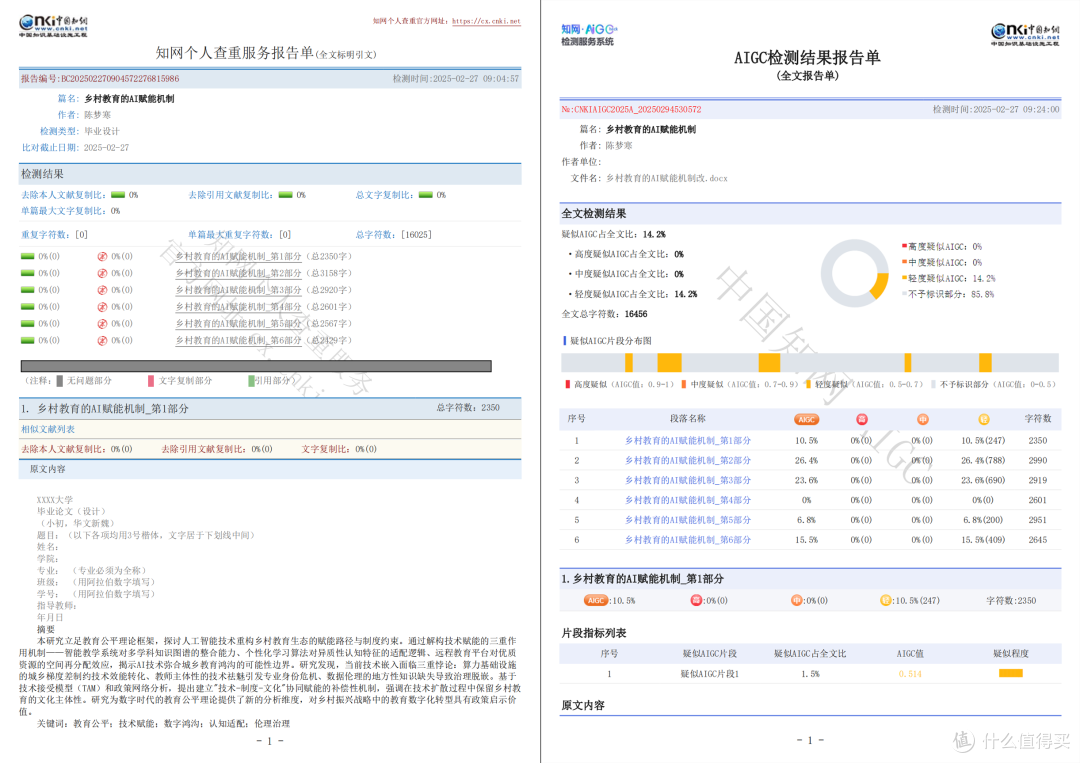Click the 相似文献列表 link
This screenshot has width=1080, height=763.
point(48,429)
